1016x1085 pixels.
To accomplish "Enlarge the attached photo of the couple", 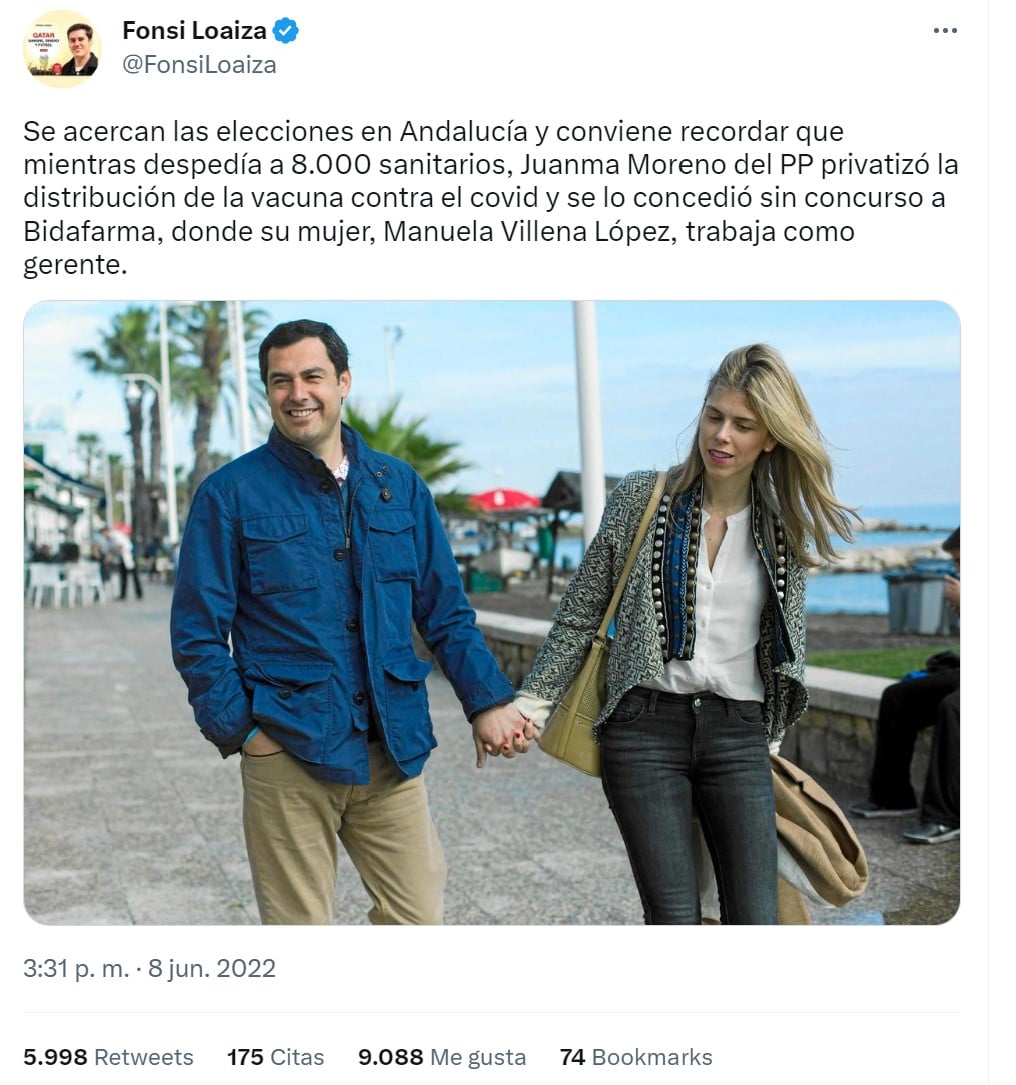I will coord(491,612).
